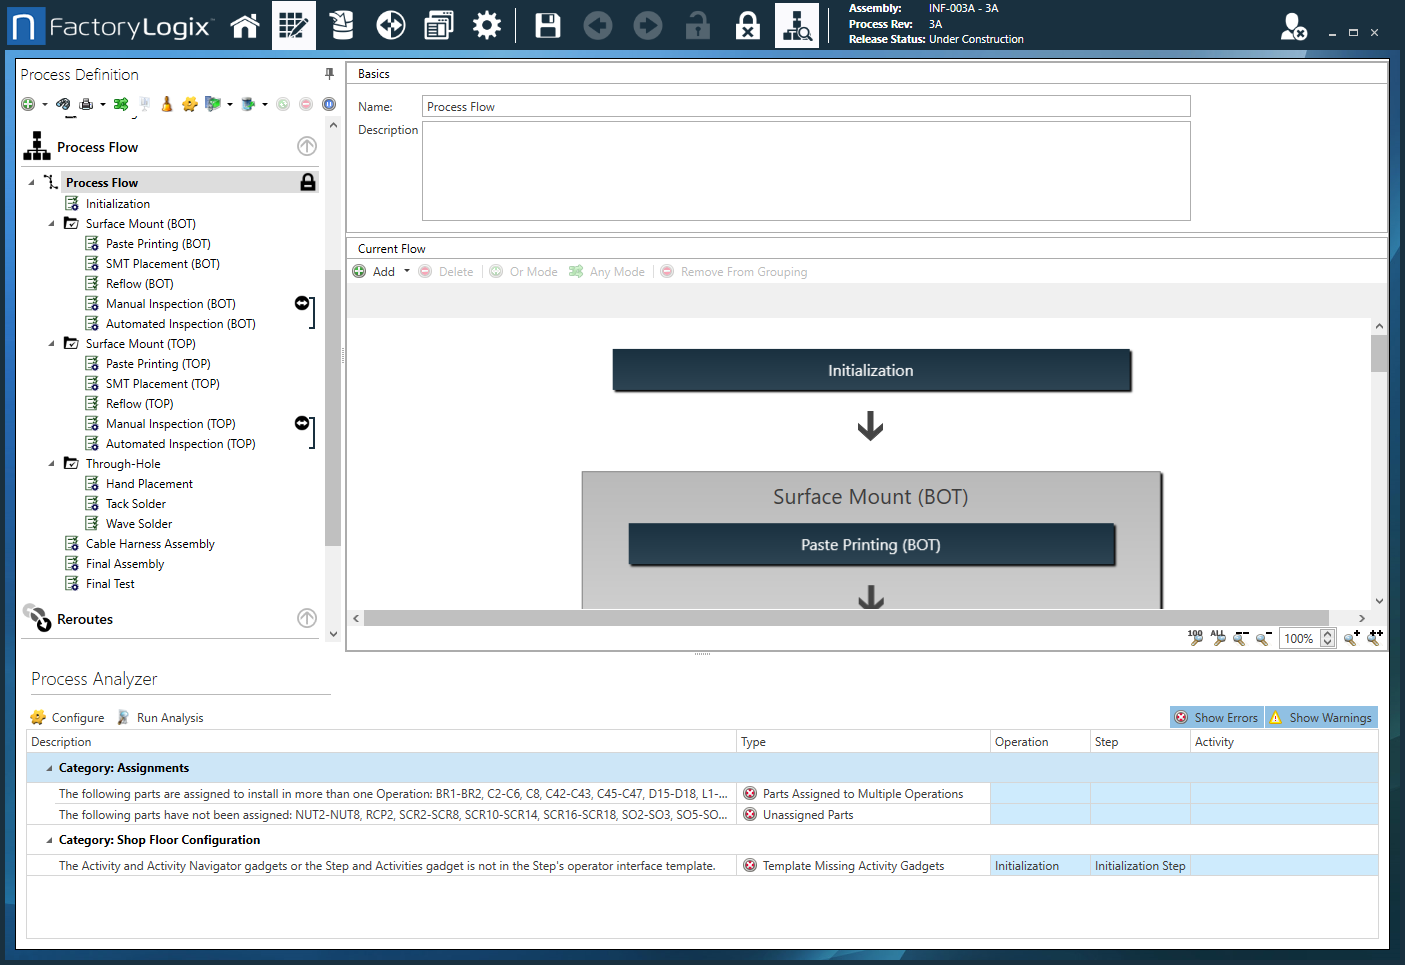Select the Wave Solder step in the tree
The height and width of the screenshot is (965, 1405).
click(x=138, y=523)
